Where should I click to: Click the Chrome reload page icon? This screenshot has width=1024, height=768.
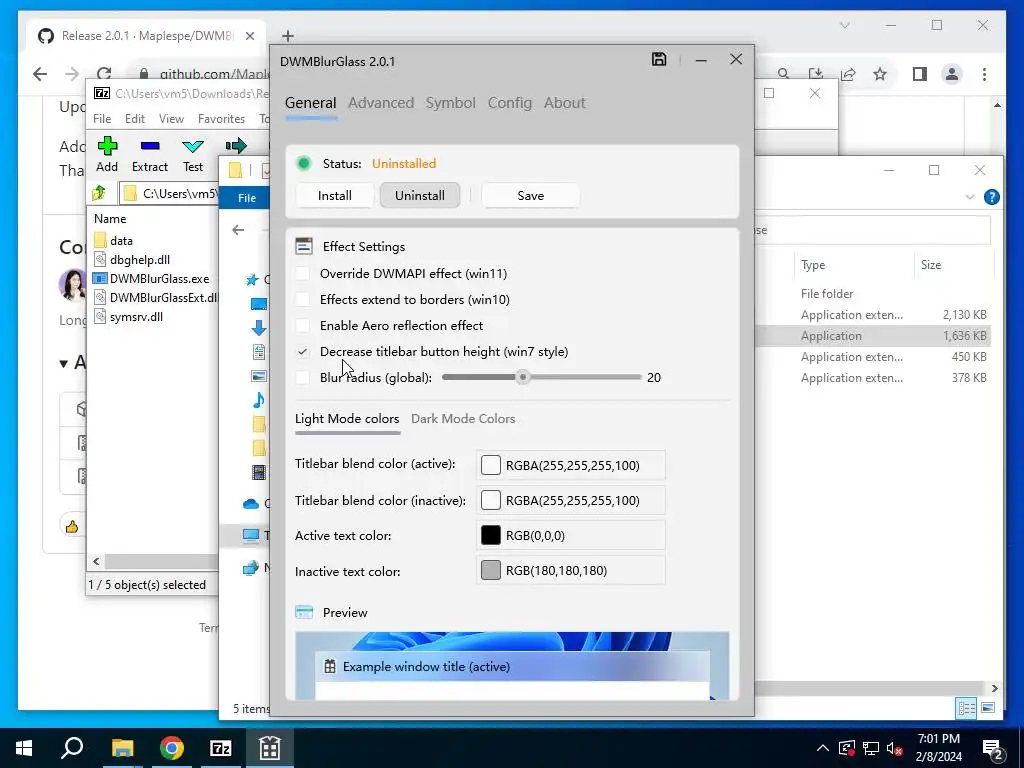click(x=104, y=74)
